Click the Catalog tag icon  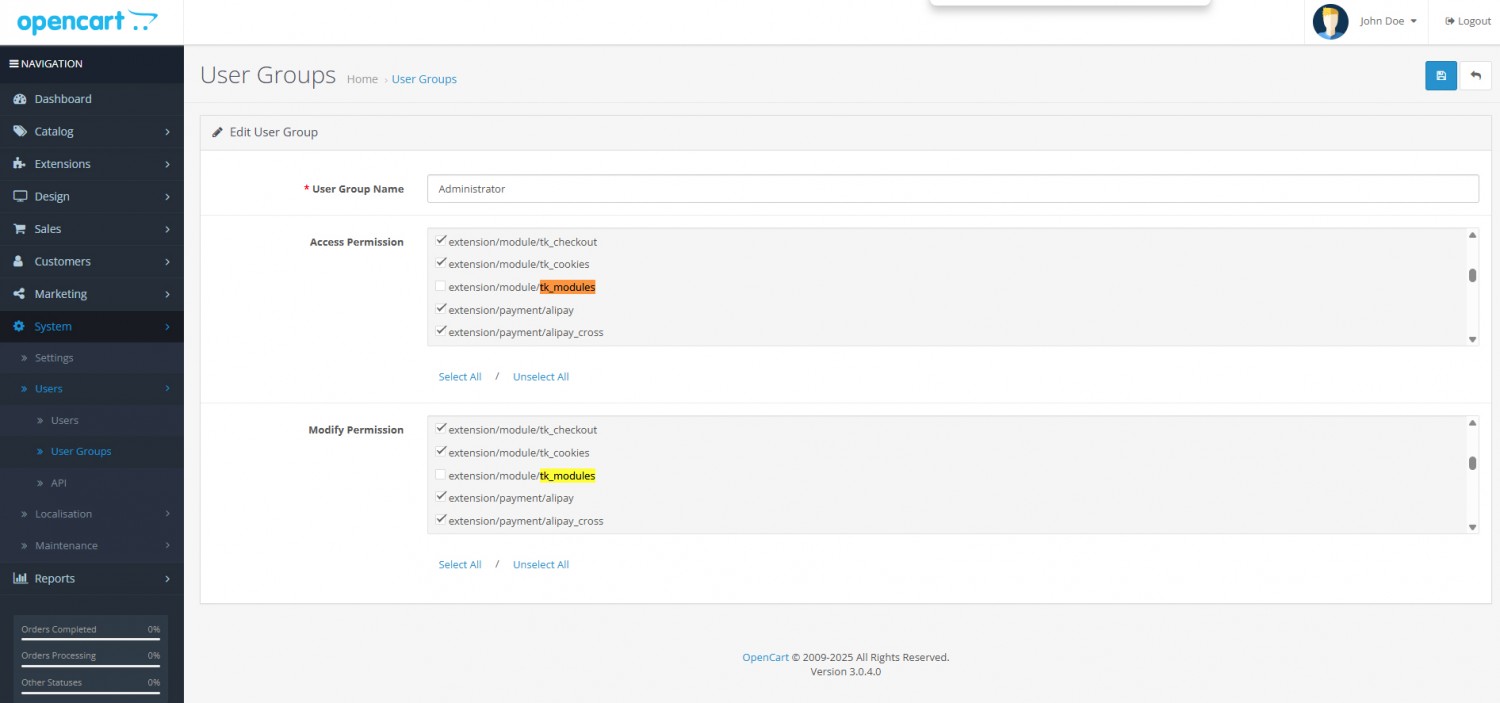(19, 131)
